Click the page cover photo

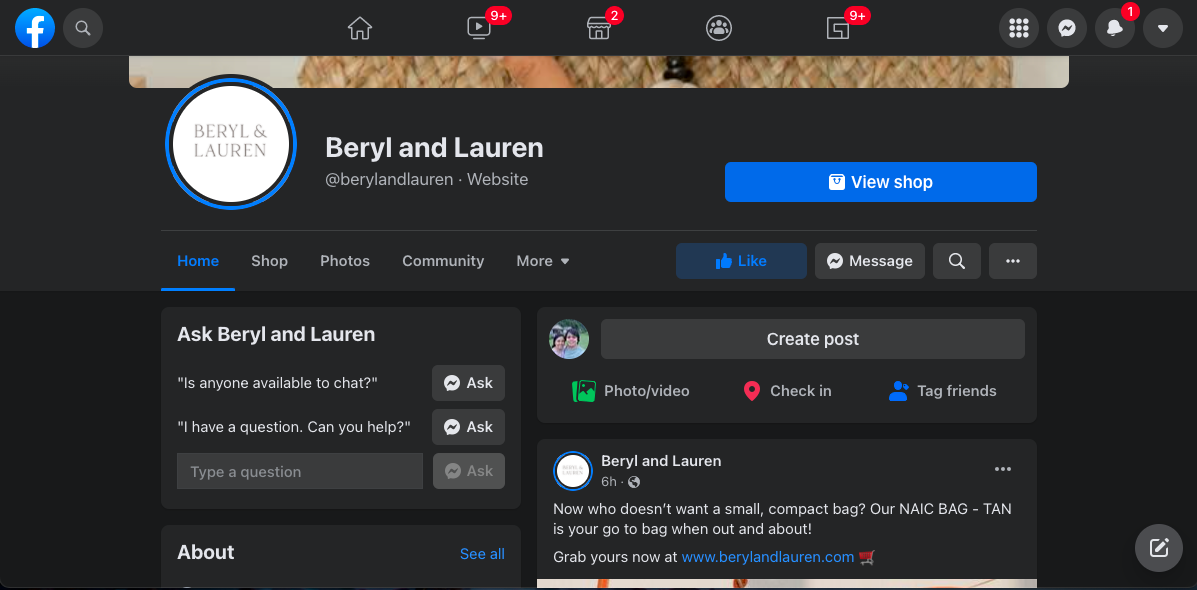[598, 72]
